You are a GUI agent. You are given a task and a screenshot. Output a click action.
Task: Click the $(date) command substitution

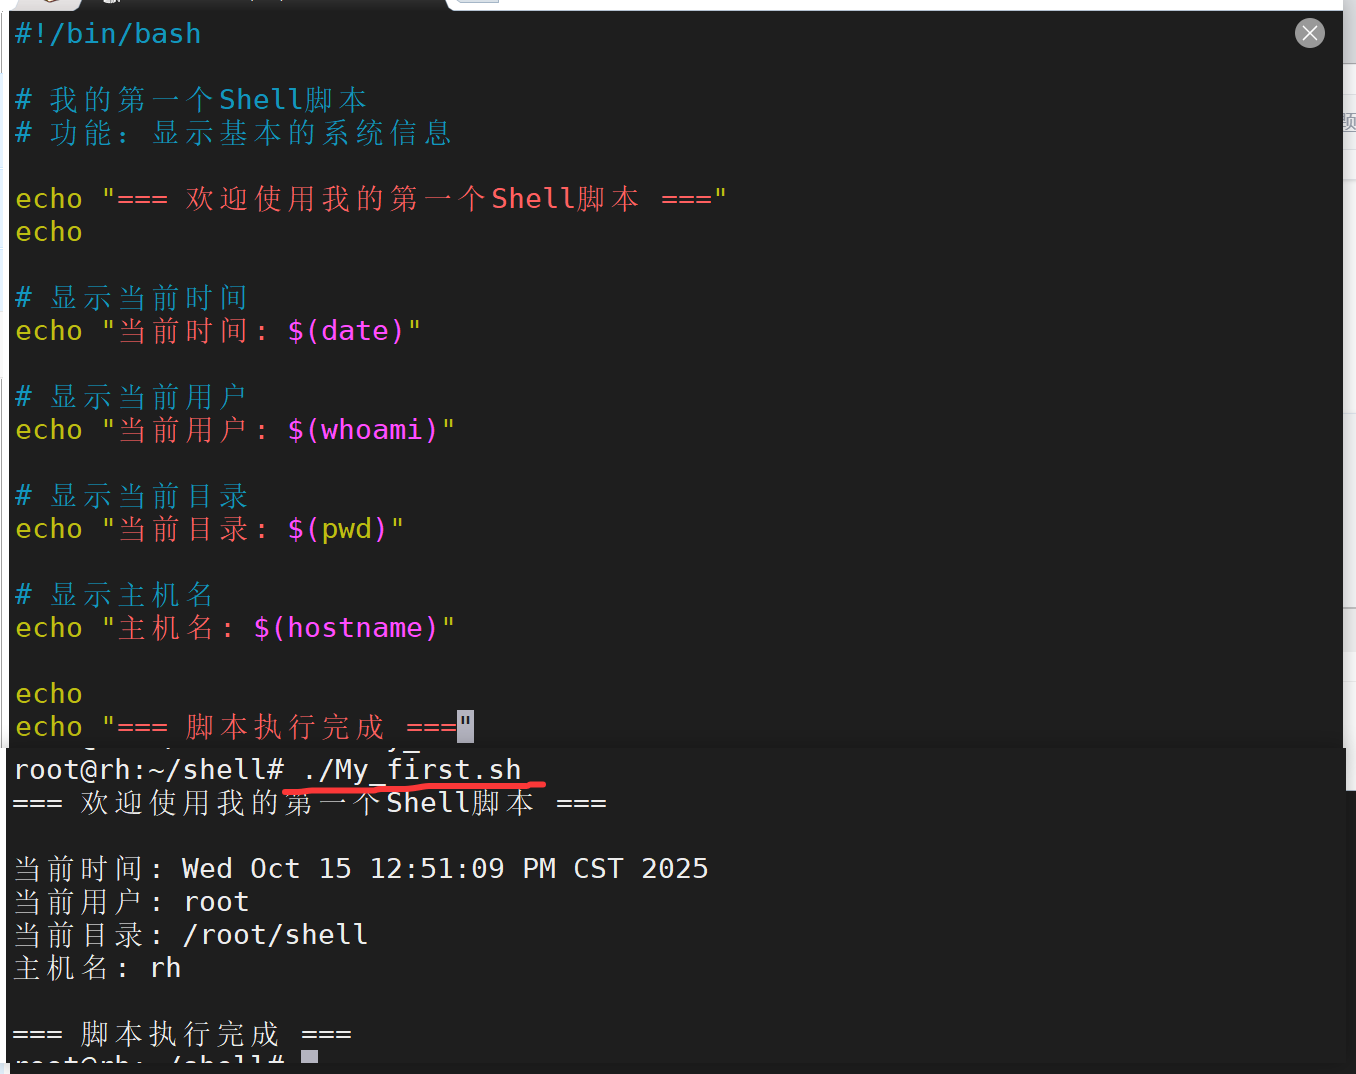pos(345,331)
